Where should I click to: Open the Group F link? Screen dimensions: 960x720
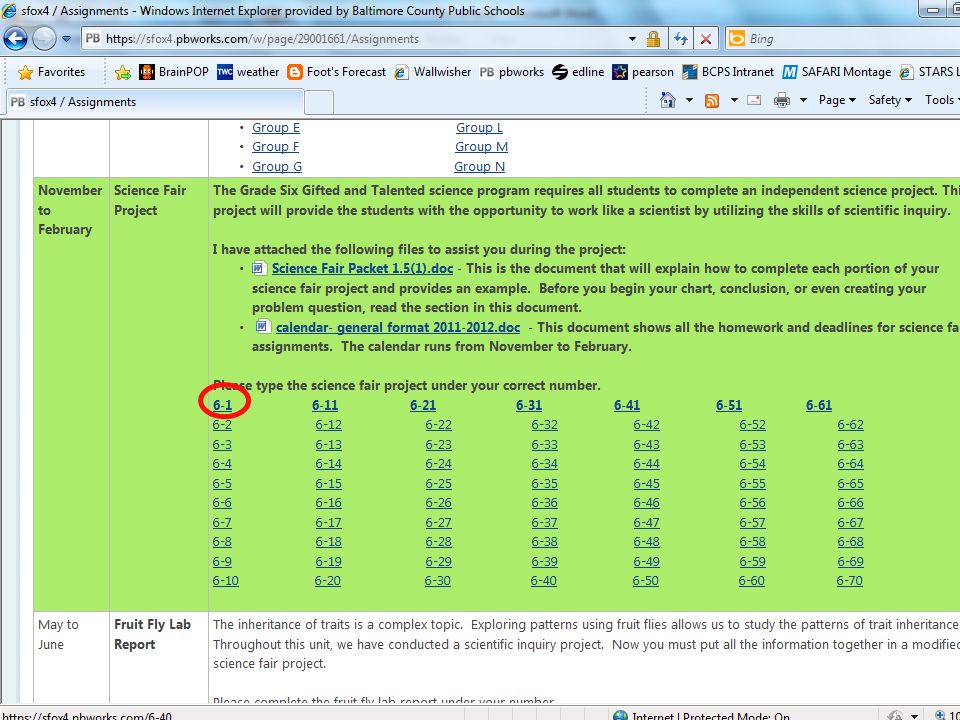(276, 146)
